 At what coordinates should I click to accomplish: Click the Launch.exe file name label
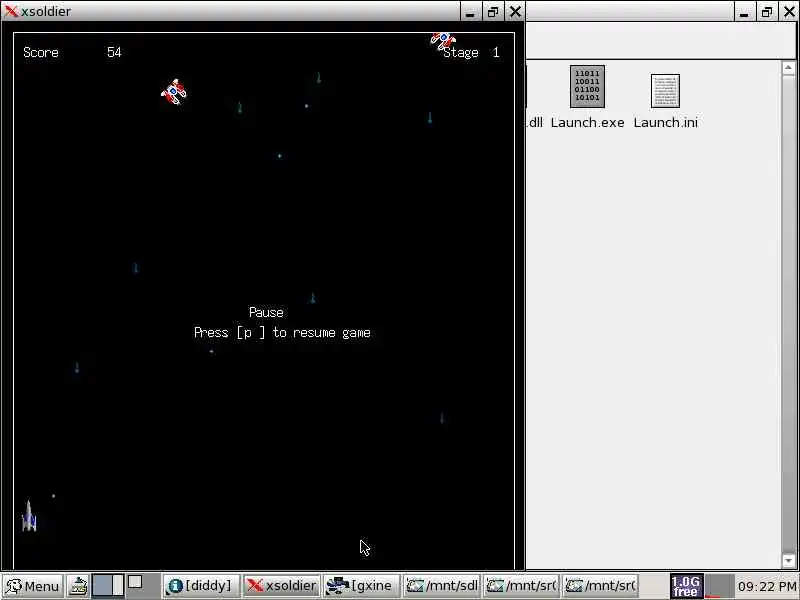click(587, 122)
